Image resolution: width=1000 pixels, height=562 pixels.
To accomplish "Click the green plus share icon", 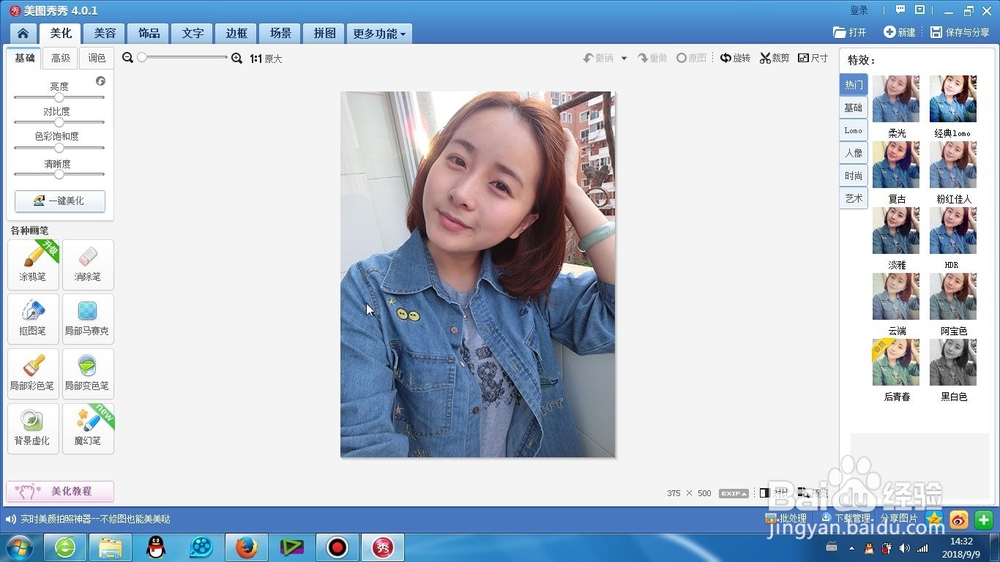I will [983, 520].
